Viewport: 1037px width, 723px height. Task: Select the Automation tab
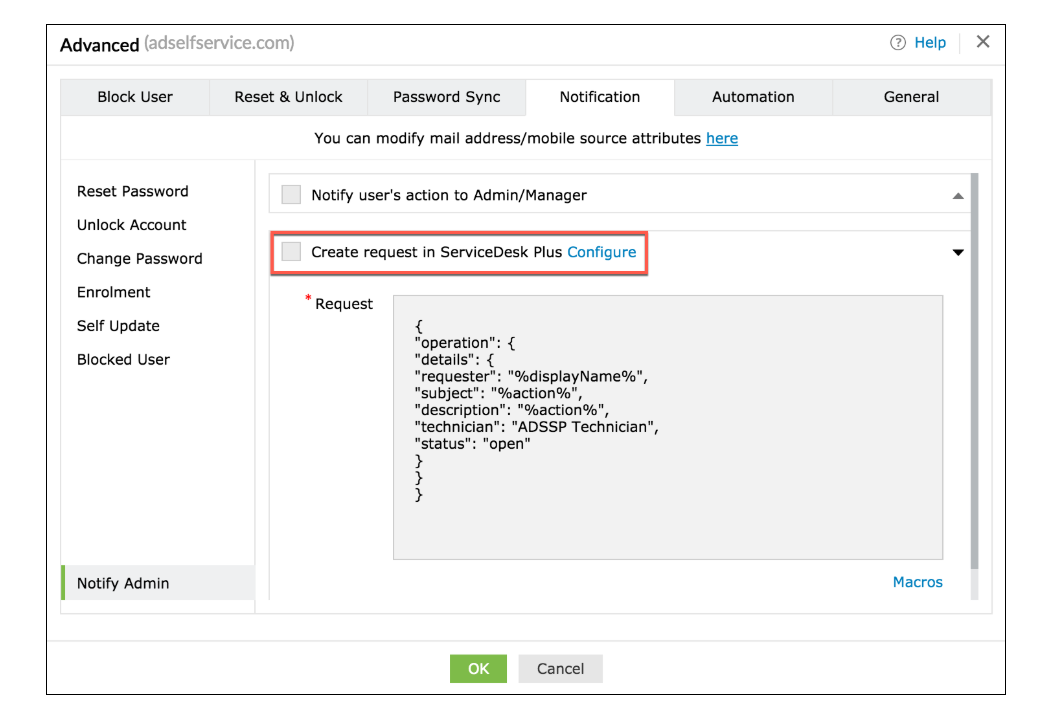click(x=753, y=97)
